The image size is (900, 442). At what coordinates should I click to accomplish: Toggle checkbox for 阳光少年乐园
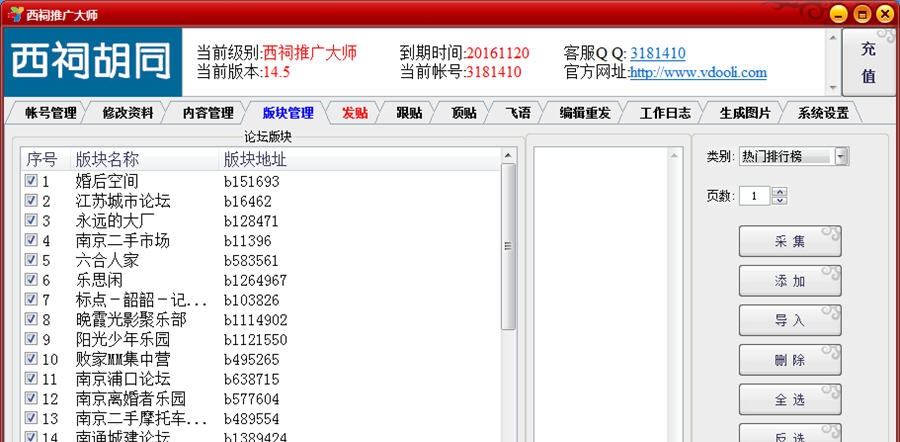tap(31, 339)
